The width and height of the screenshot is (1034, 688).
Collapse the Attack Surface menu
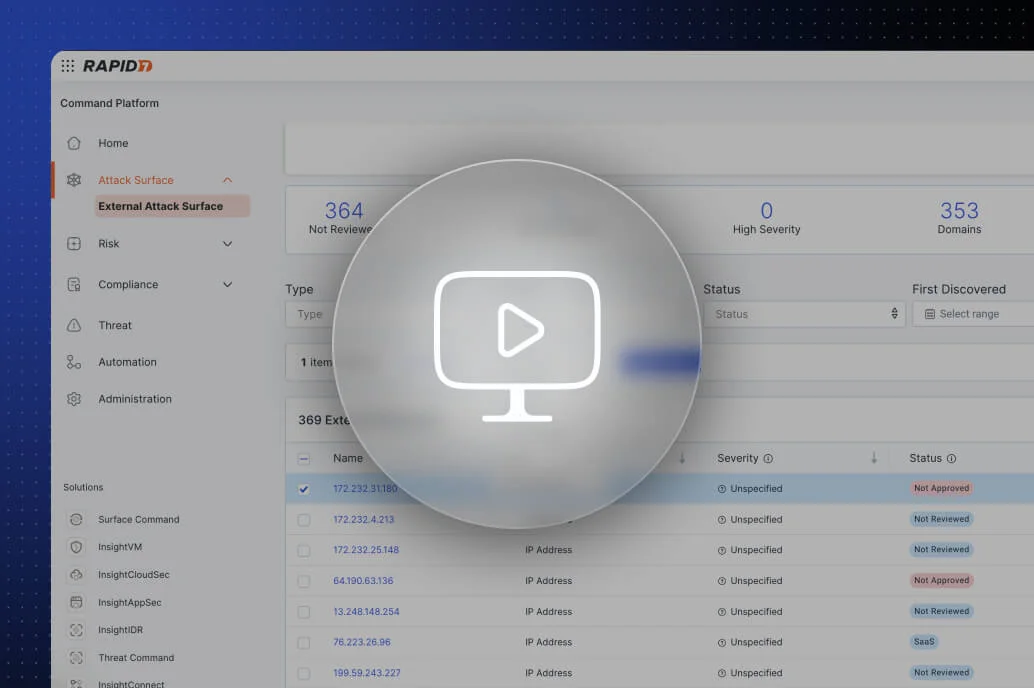coord(227,180)
